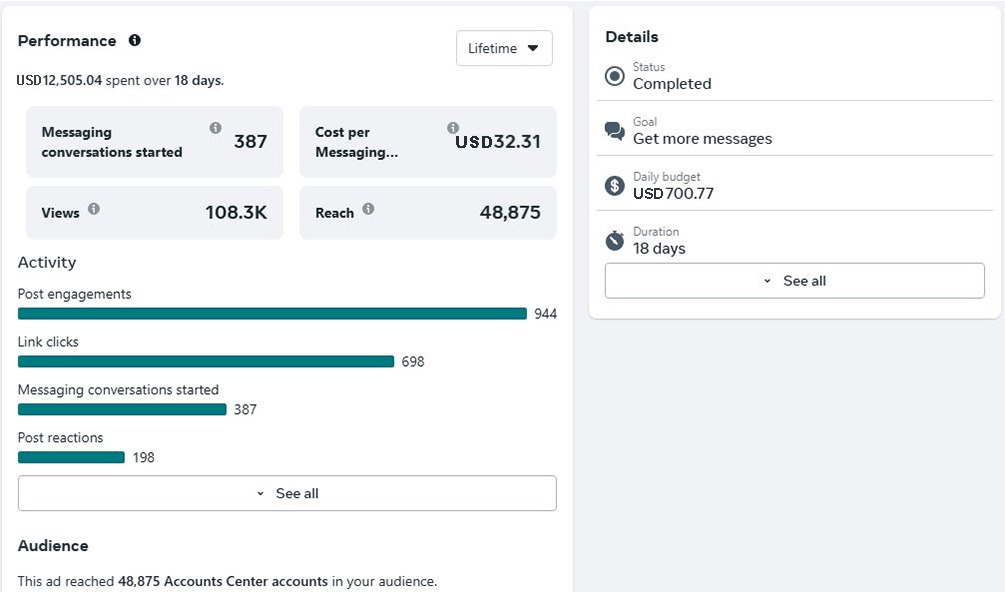
Task: Click the Duration stopwatch icon
Action: tap(615, 240)
